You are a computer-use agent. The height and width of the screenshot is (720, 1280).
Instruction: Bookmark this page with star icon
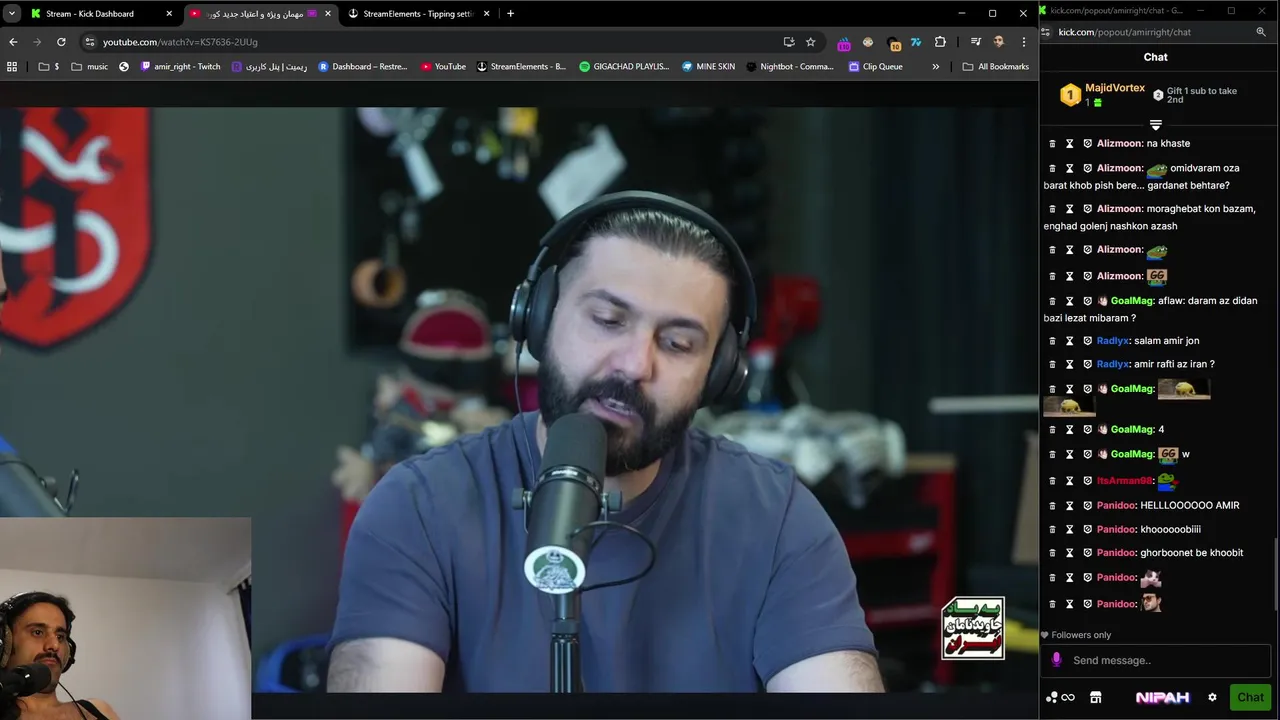click(811, 42)
